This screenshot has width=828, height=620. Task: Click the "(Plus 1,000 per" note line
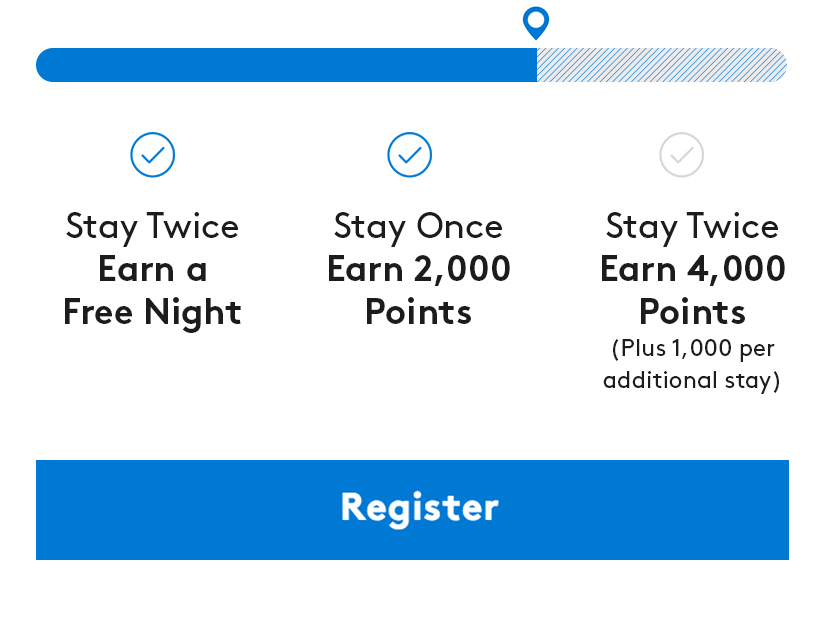(x=692, y=349)
